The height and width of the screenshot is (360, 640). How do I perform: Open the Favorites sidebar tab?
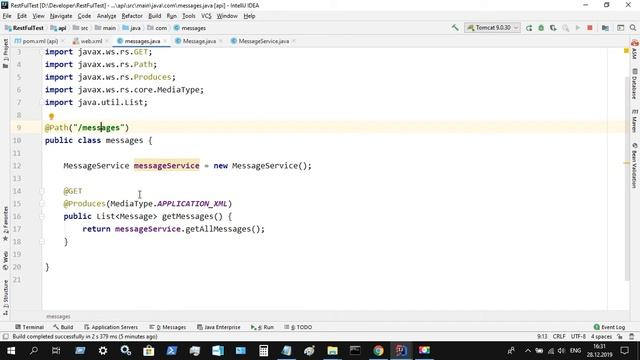point(5,224)
